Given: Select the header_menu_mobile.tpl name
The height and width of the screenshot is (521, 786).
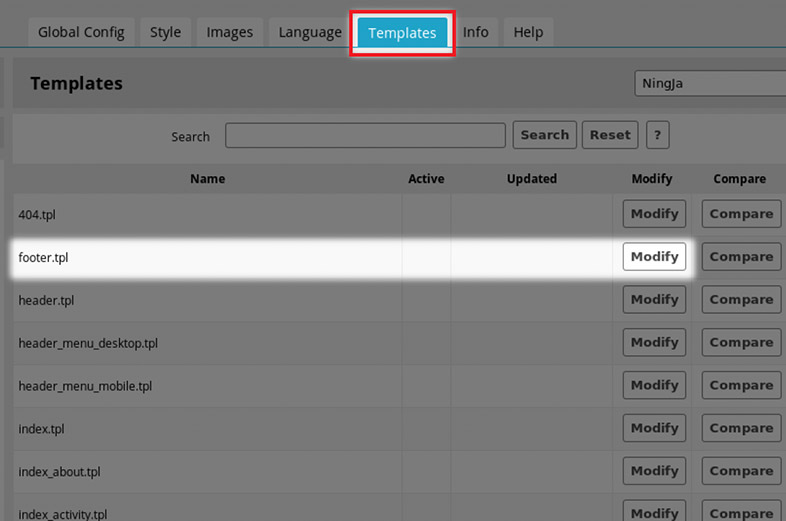Looking at the screenshot, I should click(85, 386).
